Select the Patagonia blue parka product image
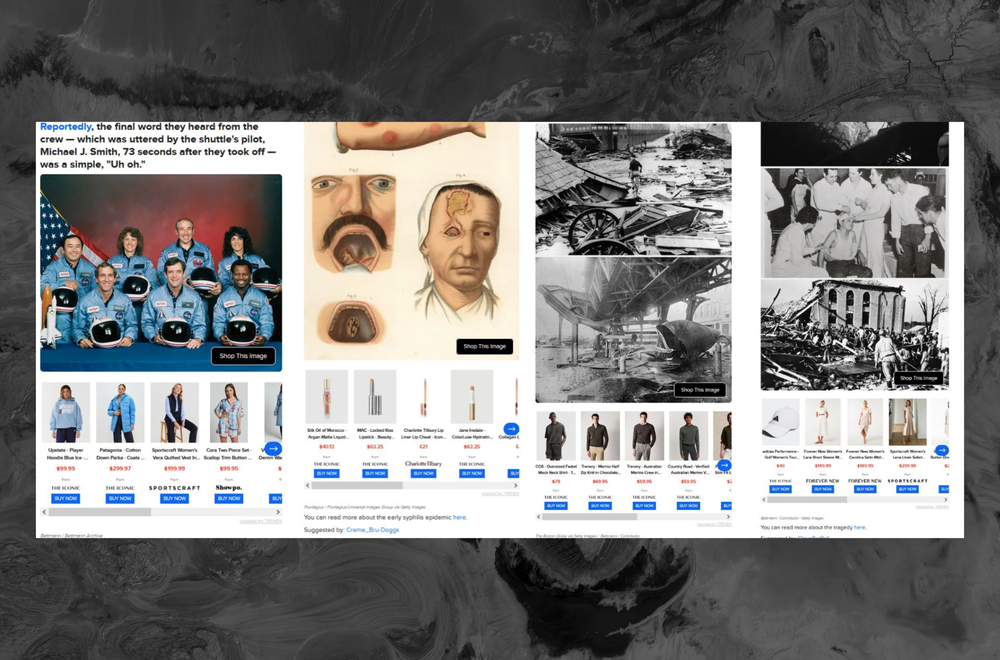1000x660 pixels. point(120,413)
